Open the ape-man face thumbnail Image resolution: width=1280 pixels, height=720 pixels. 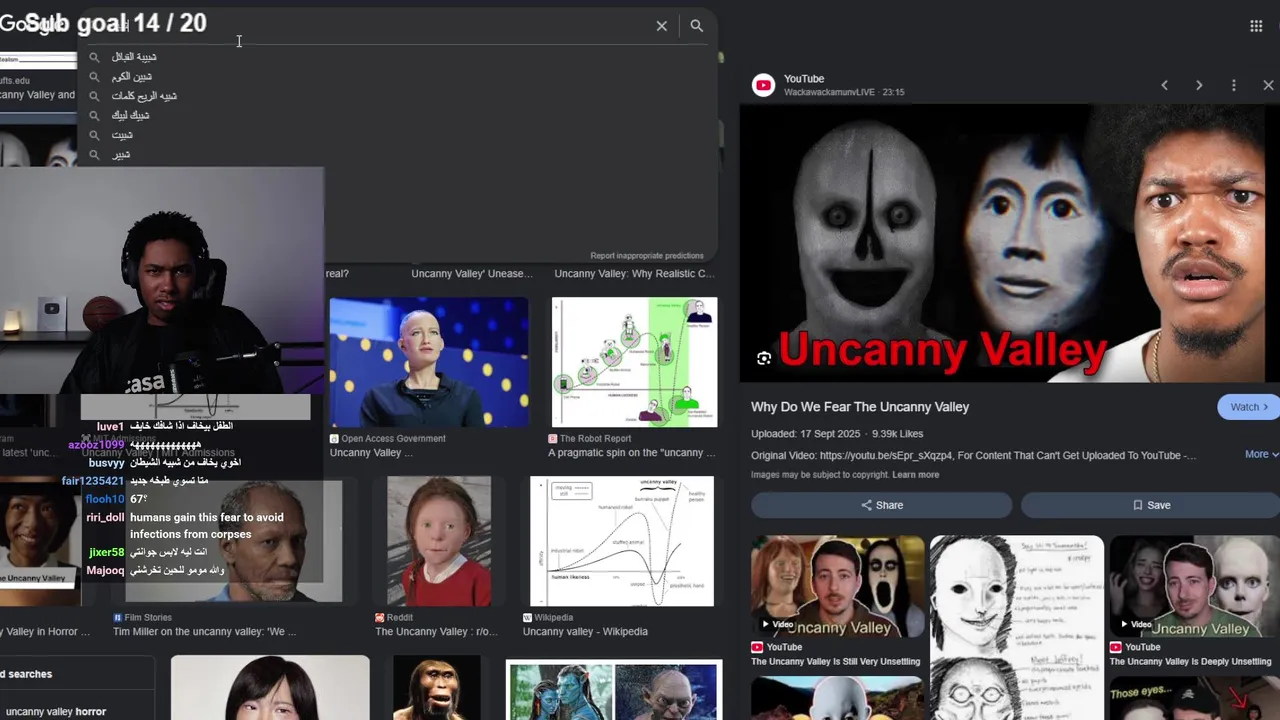[x=437, y=688]
